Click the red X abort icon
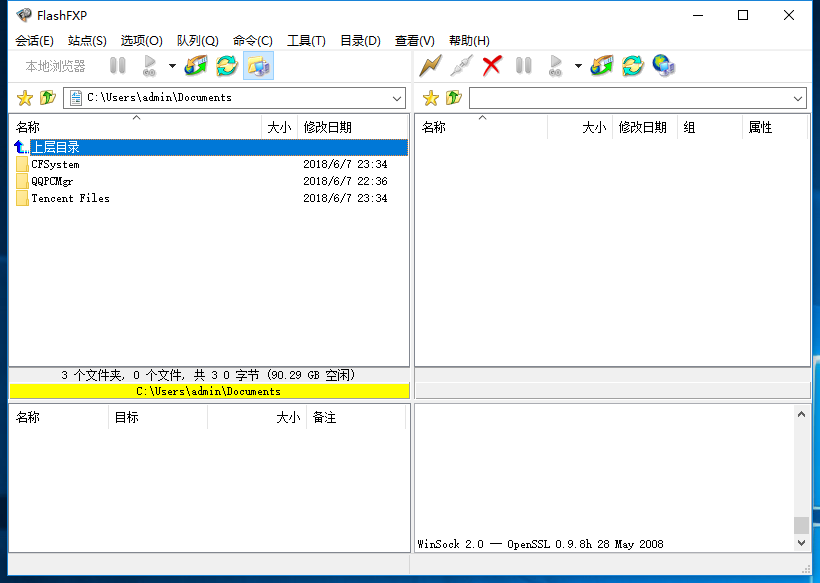Viewport: 820px width, 583px height. 492,66
